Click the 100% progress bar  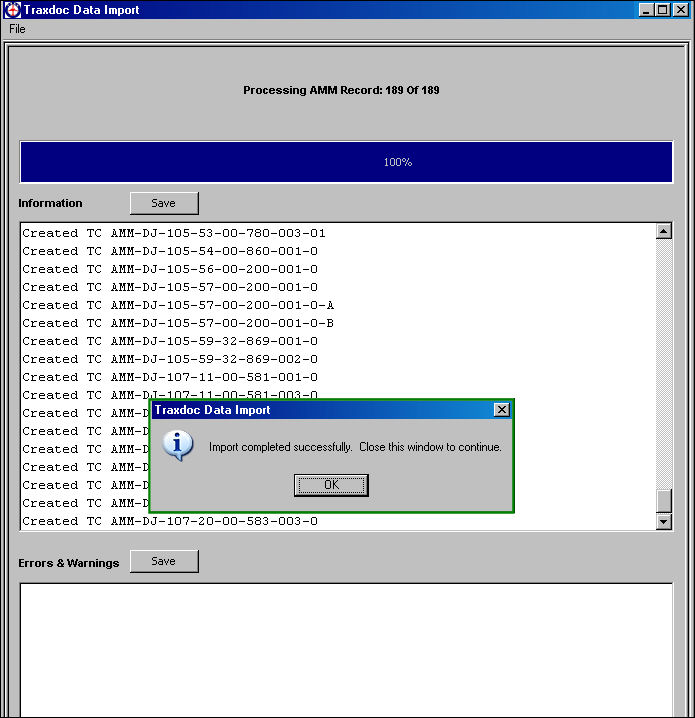[346, 162]
